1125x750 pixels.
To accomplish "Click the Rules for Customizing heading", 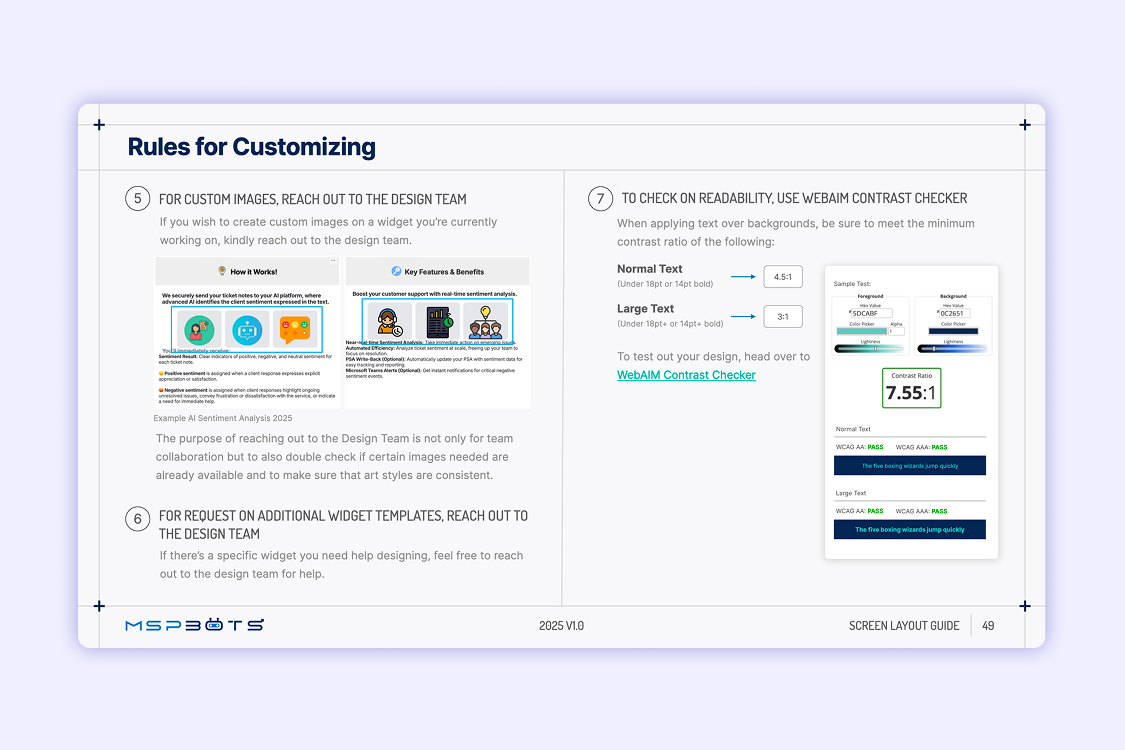I will click(x=251, y=147).
